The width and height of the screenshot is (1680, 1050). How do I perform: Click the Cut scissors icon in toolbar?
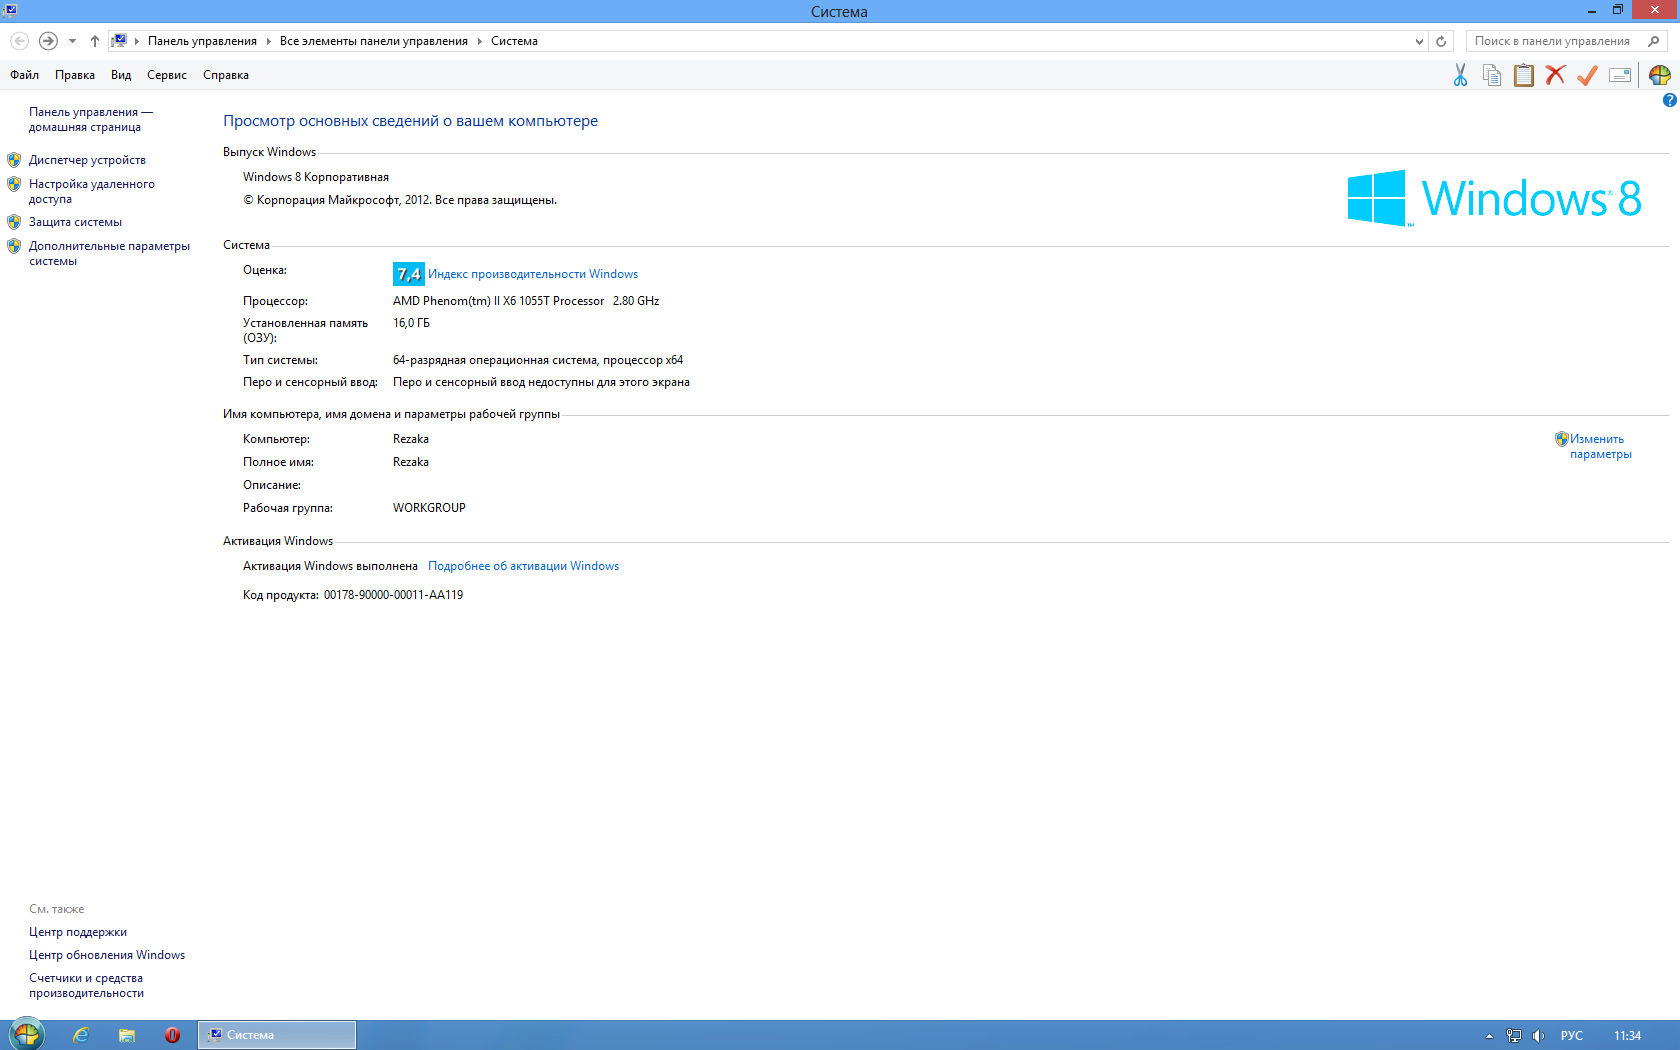(1460, 76)
